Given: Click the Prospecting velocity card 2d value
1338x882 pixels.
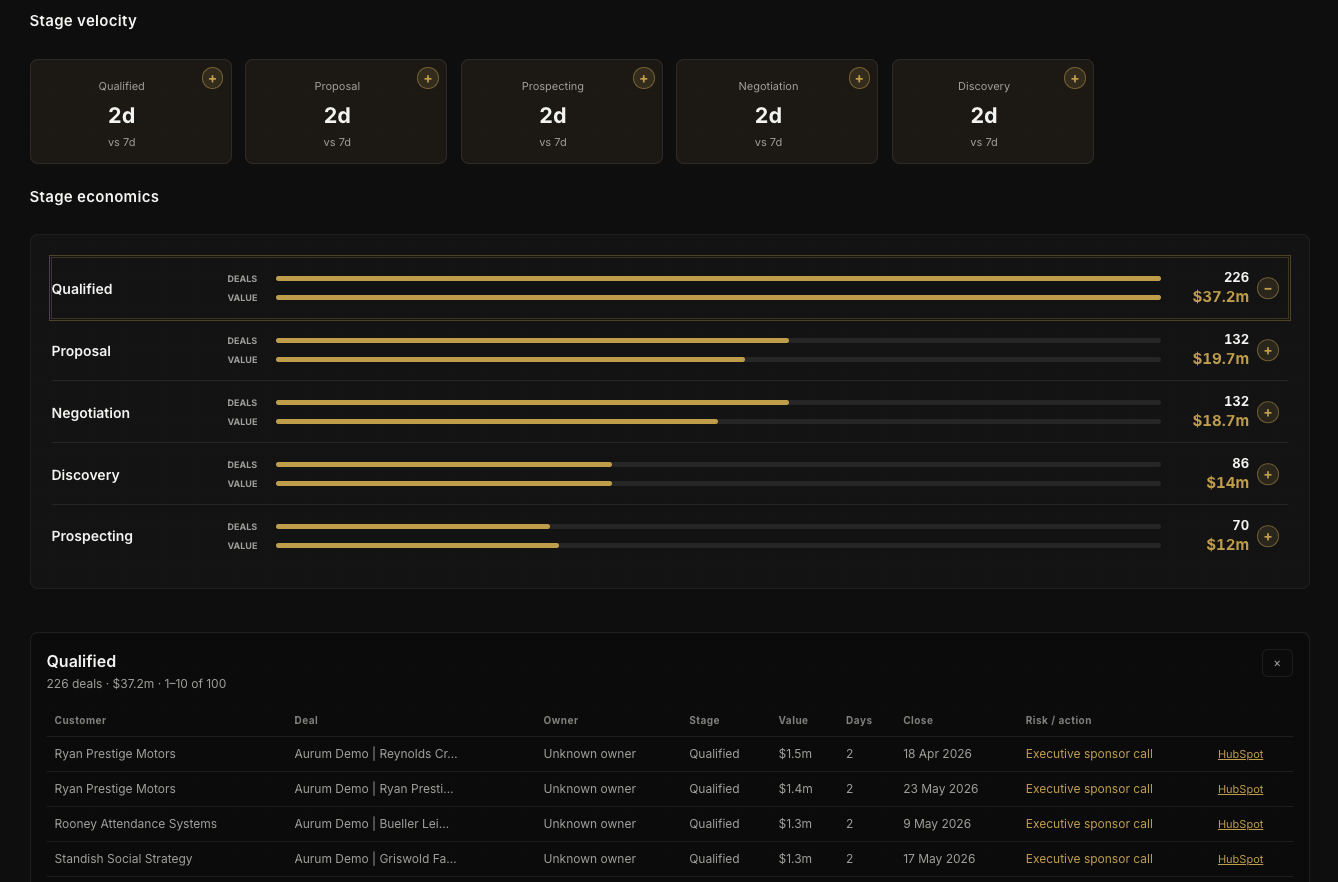Looking at the screenshot, I should [553, 115].
